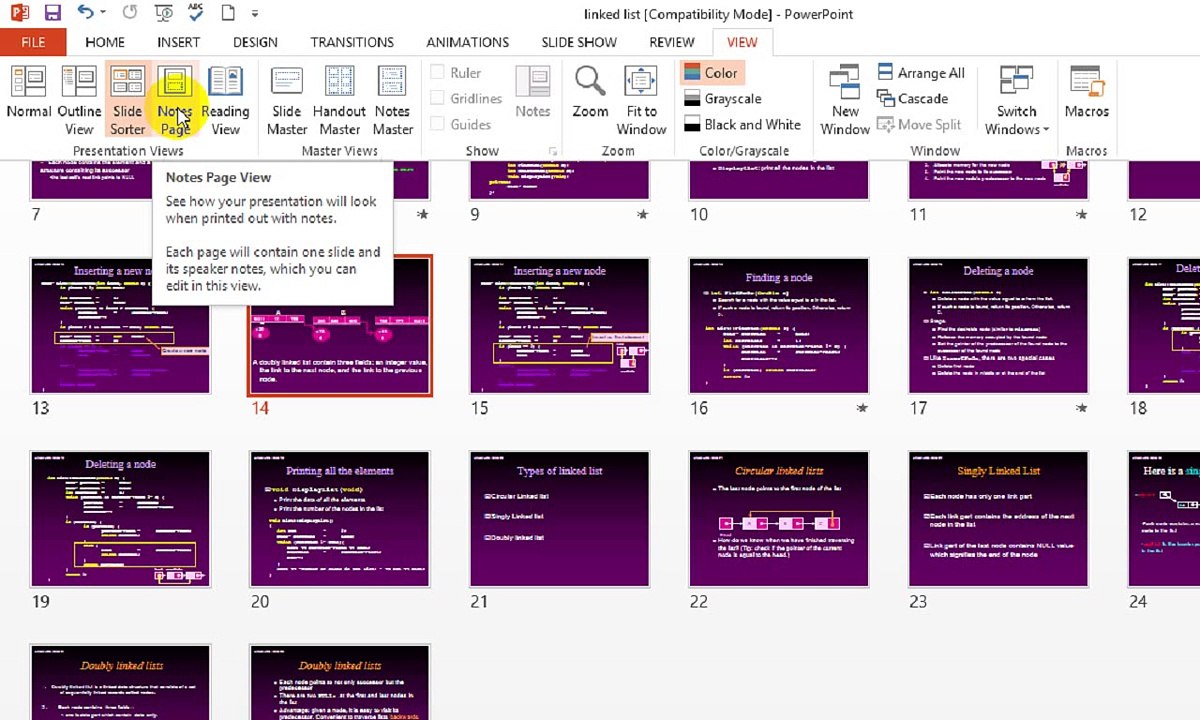Select slide 23 Singly Linked List
The image size is (1200, 720).
tap(998, 519)
